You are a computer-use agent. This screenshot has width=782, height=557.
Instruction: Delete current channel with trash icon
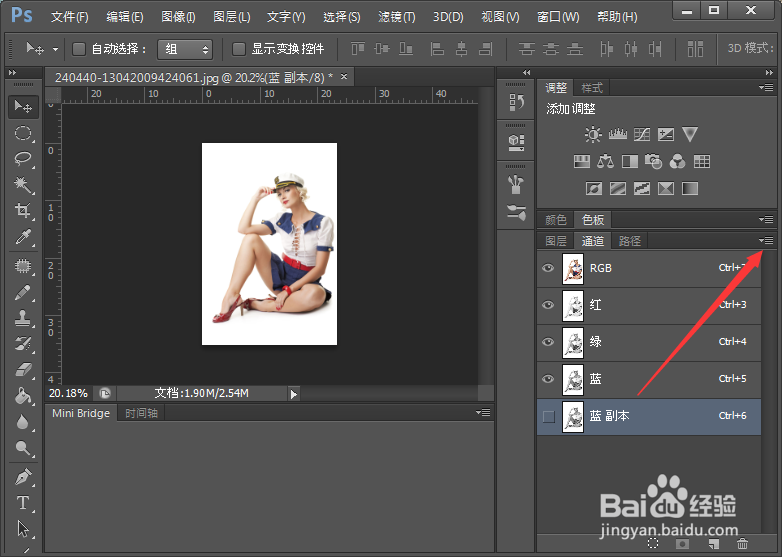click(x=742, y=543)
